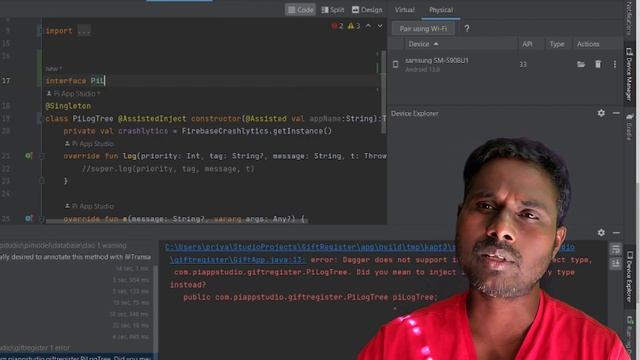The height and width of the screenshot is (360, 640).
Task: Click the editor horizontal scrollbar
Action: (x=176, y=221)
